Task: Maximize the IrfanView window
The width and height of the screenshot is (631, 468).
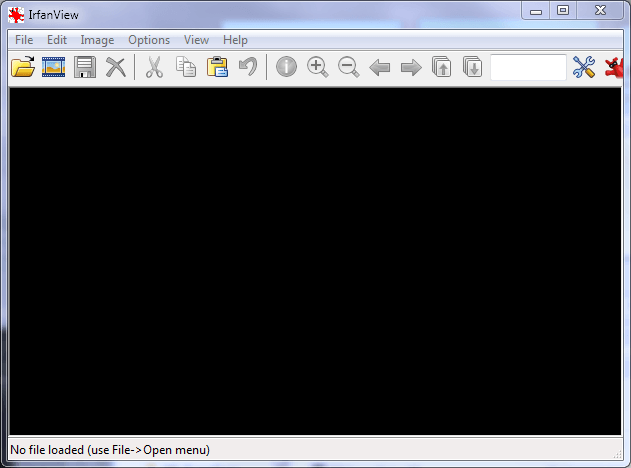Action: tap(563, 10)
